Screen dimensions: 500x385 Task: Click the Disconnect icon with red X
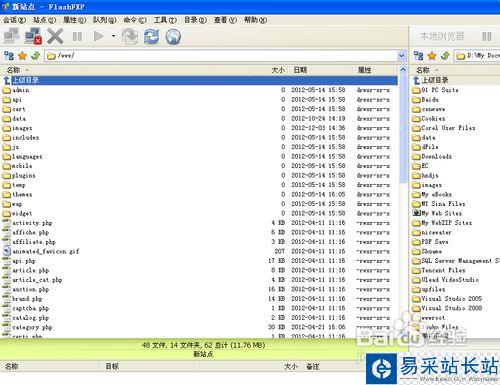pos(33,36)
